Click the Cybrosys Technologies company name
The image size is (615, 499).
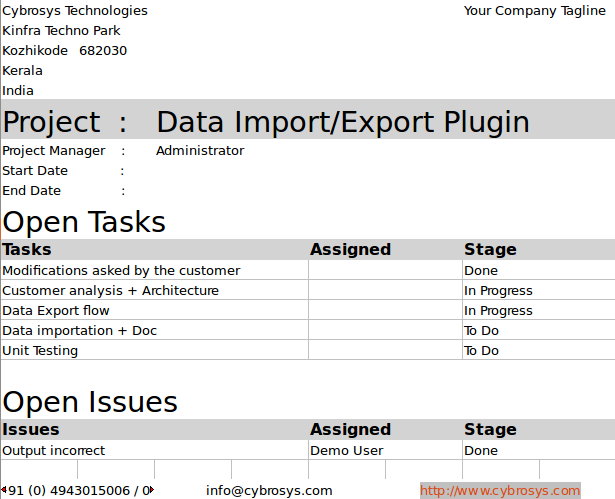(75, 11)
